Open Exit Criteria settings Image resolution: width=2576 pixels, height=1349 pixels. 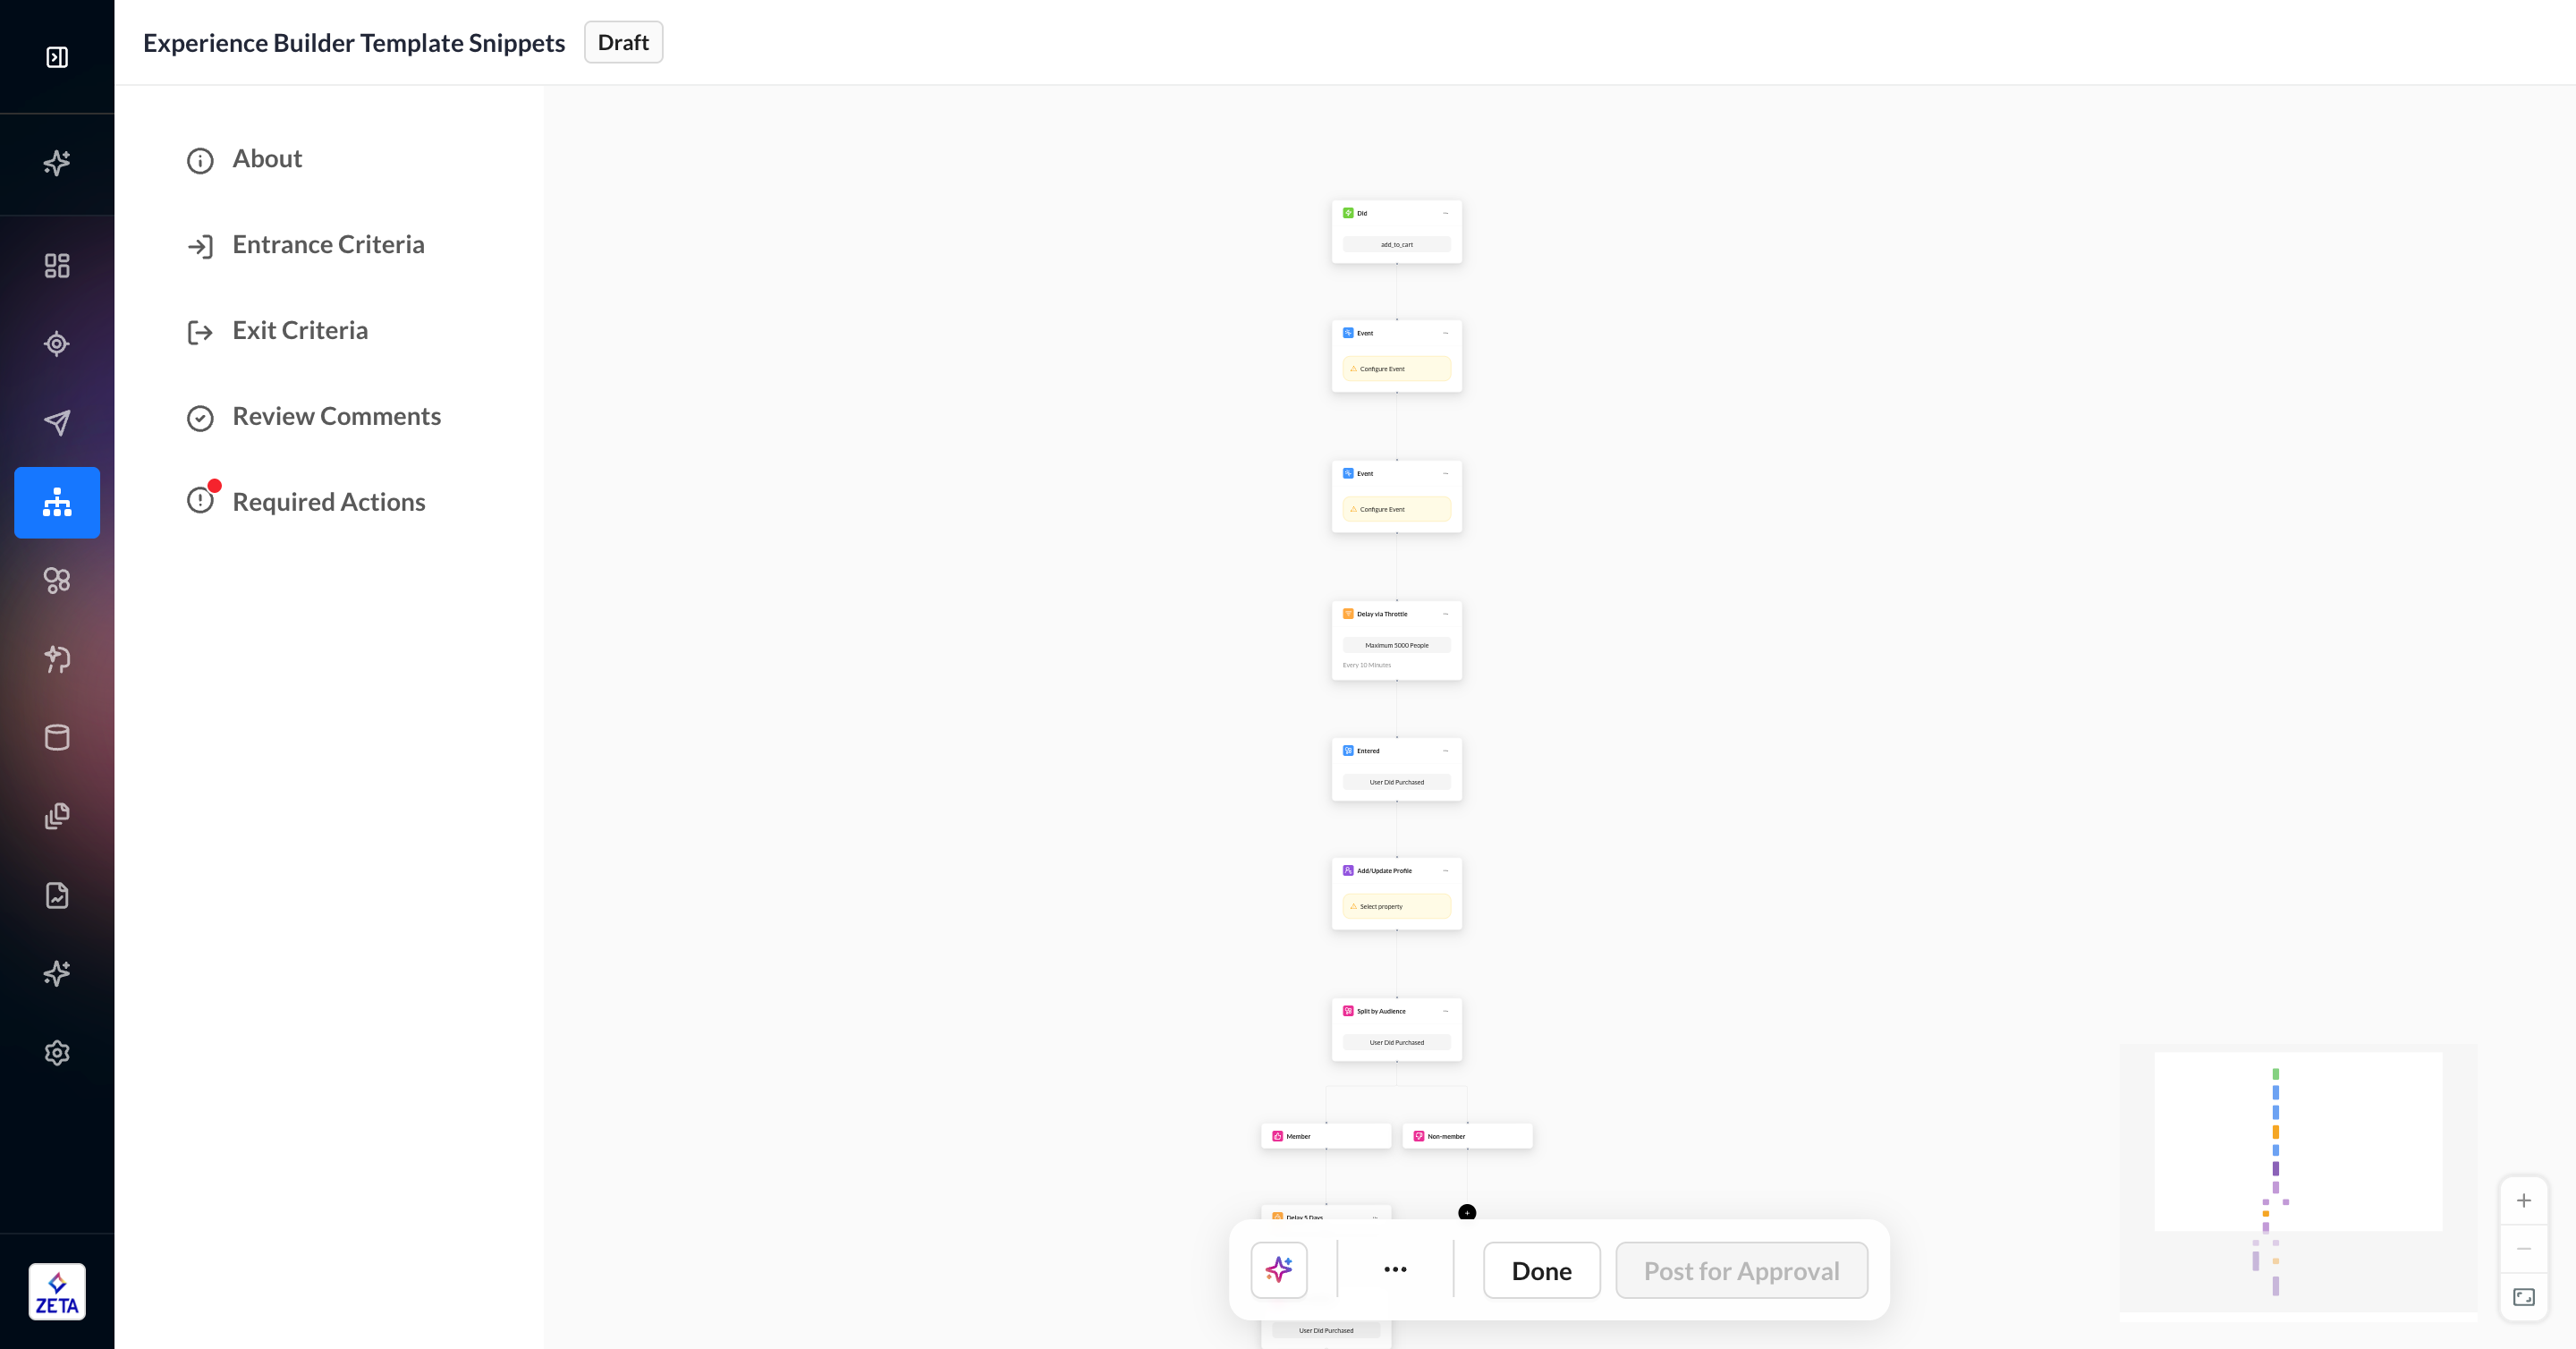point(299,331)
